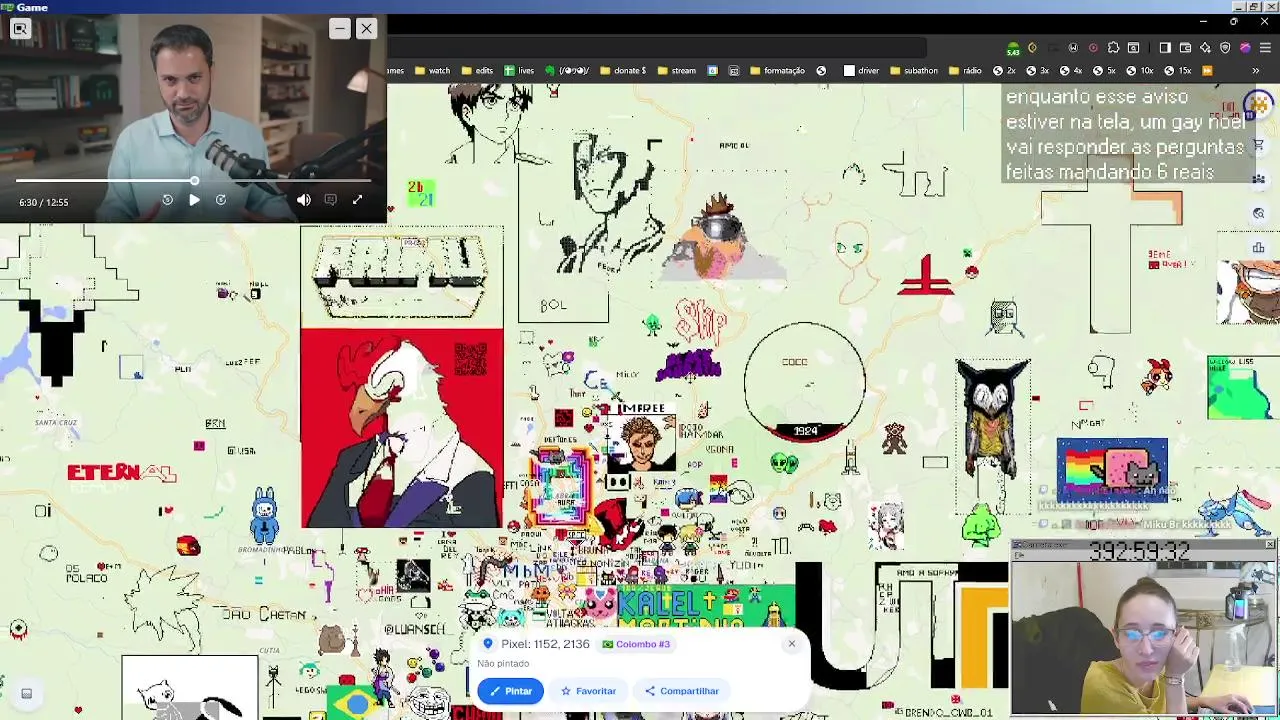
Task: Click the Pintar button
Action: pyautogui.click(x=511, y=691)
